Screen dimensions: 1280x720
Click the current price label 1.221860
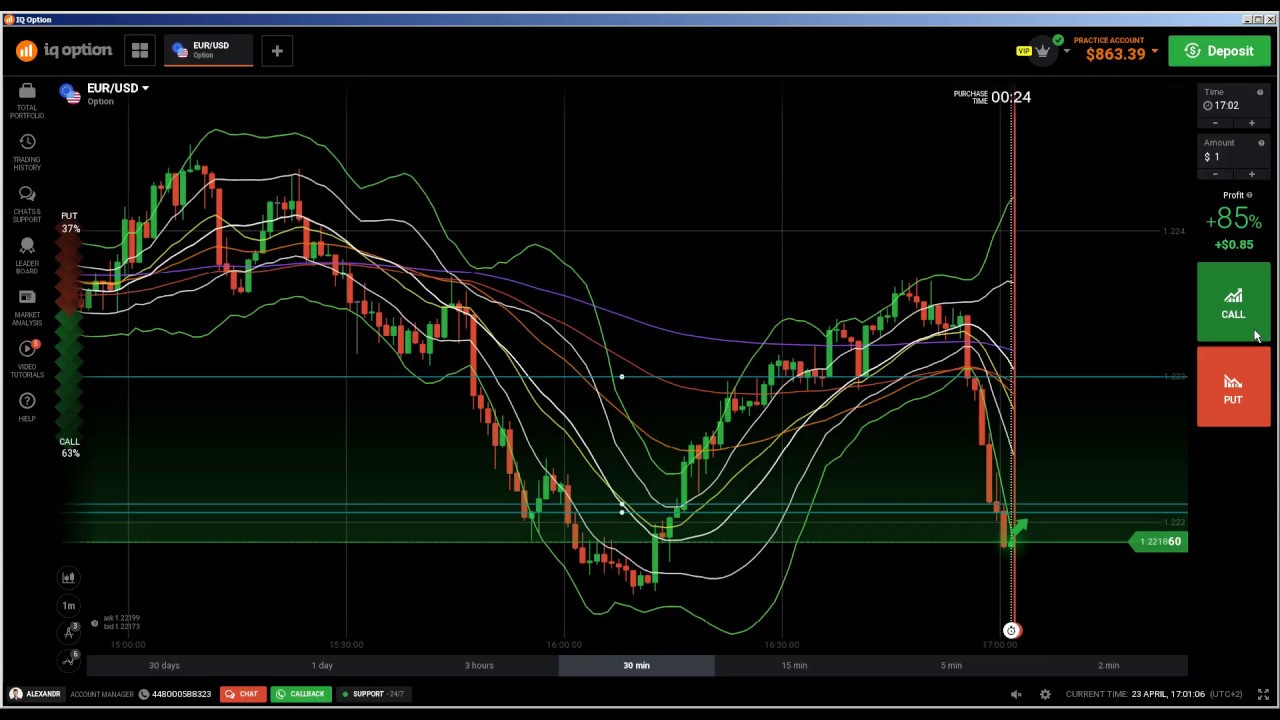pos(1159,542)
